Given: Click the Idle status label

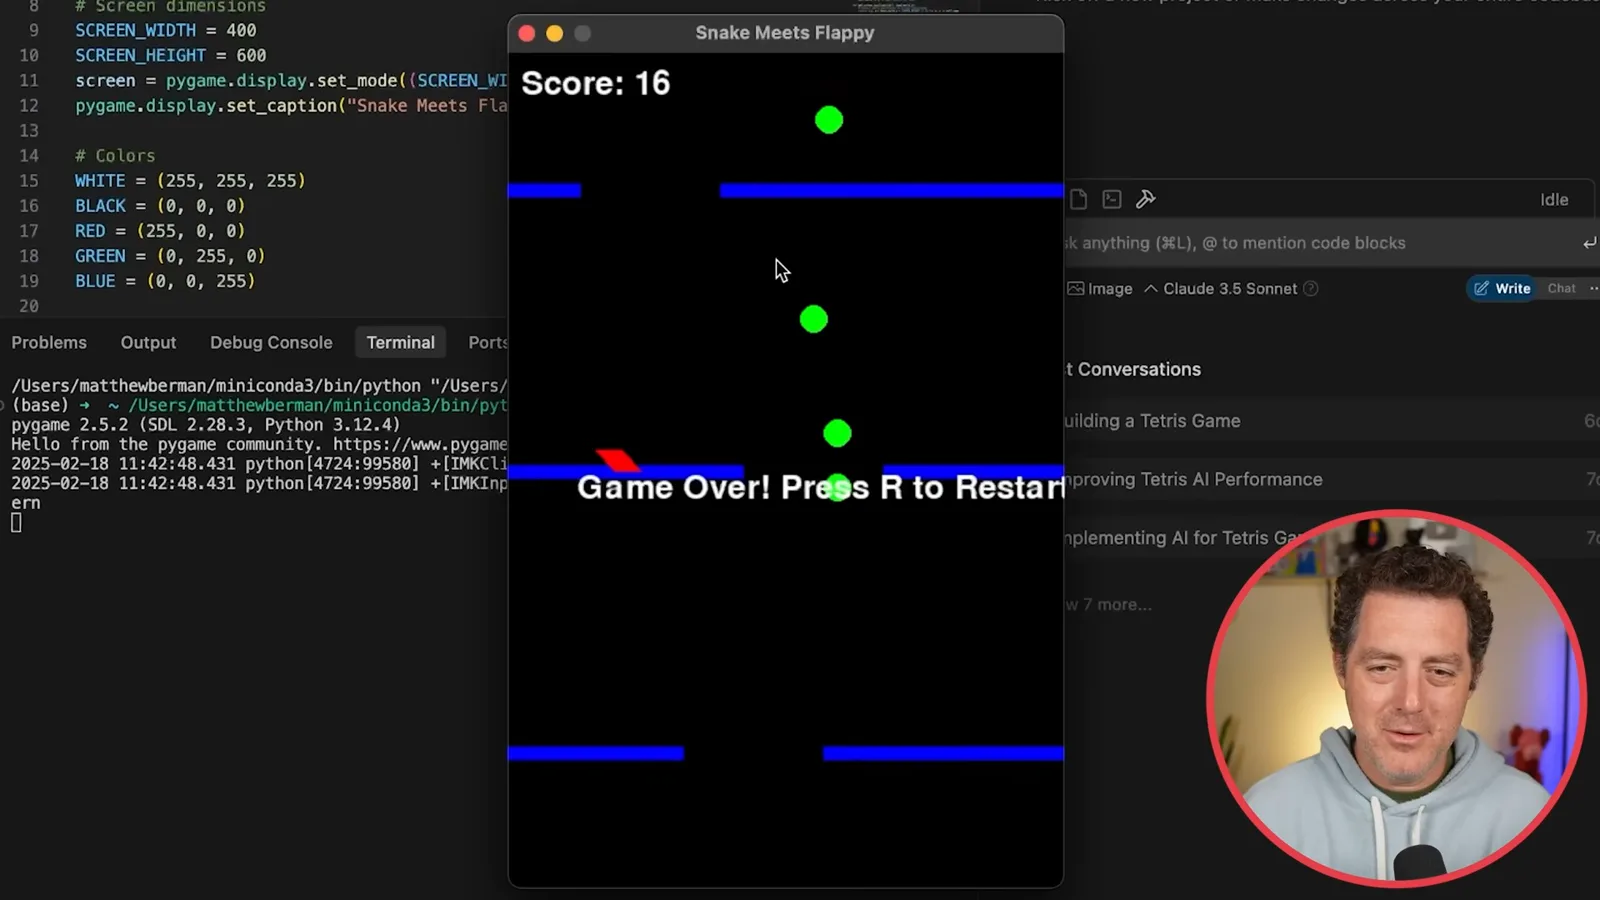Looking at the screenshot, I should (x=1554, y=200).
